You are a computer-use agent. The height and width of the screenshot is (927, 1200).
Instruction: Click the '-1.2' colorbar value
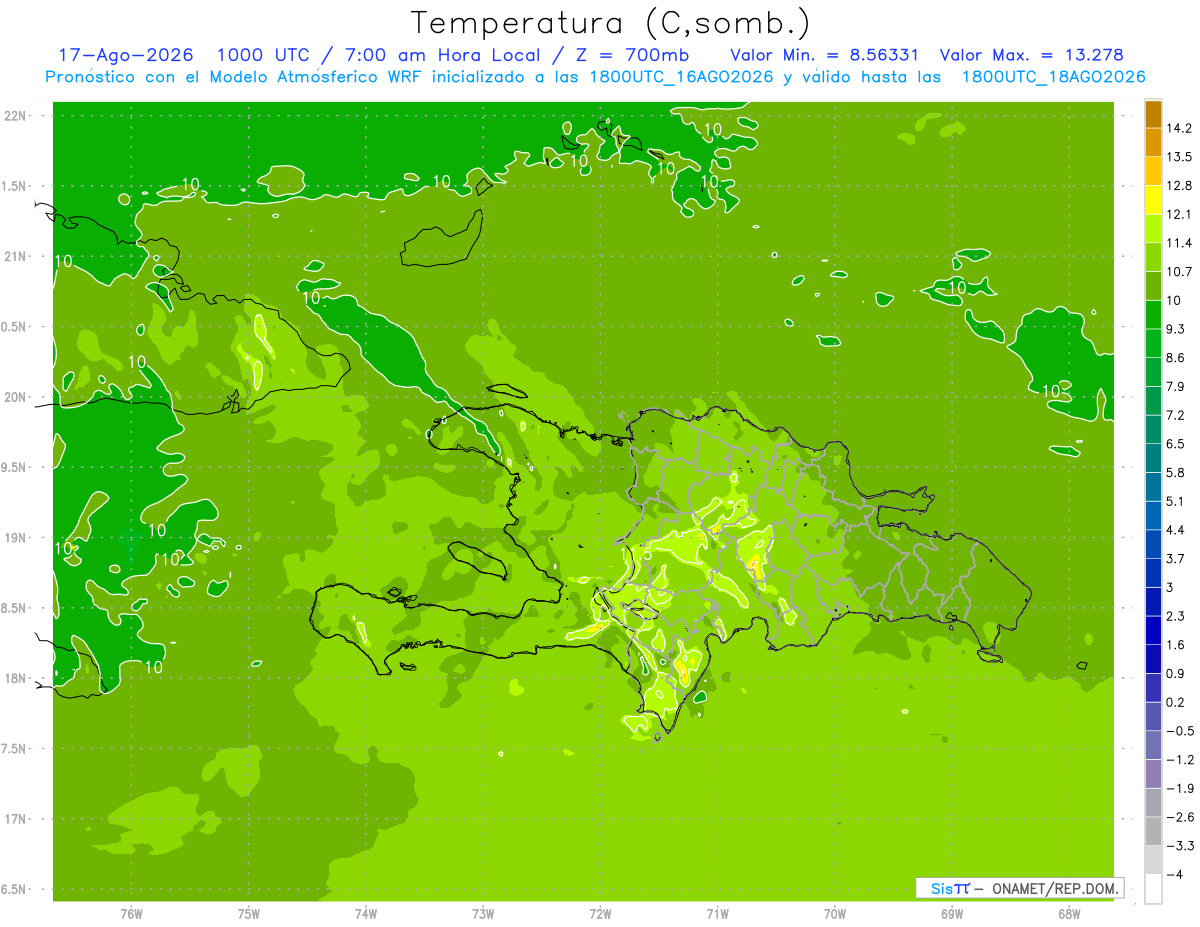pyautogui.click(x=1179, y=759)
